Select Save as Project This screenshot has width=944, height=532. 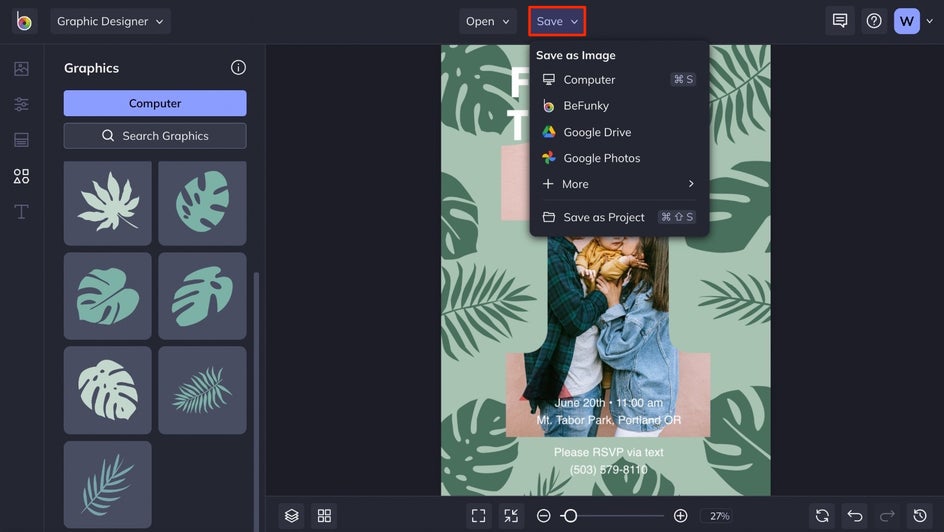[x=619, y=217]
